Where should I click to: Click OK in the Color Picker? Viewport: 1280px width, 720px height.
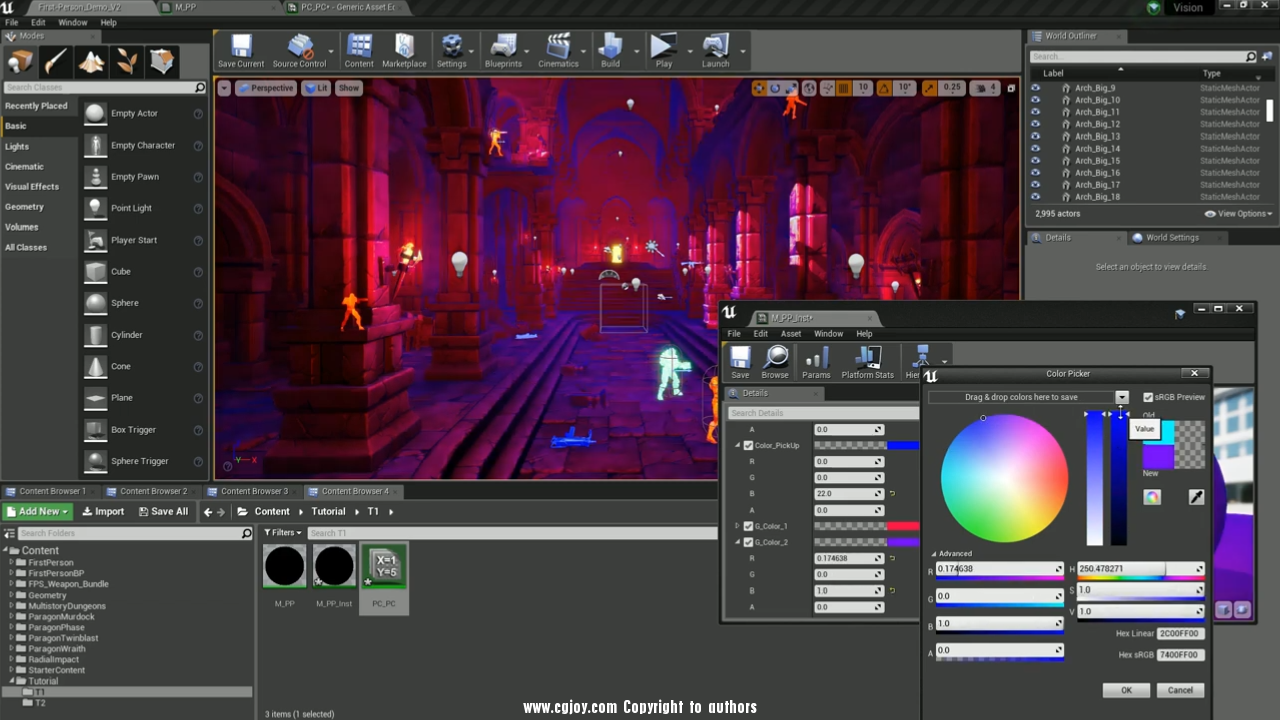[x=1126, y=690]
